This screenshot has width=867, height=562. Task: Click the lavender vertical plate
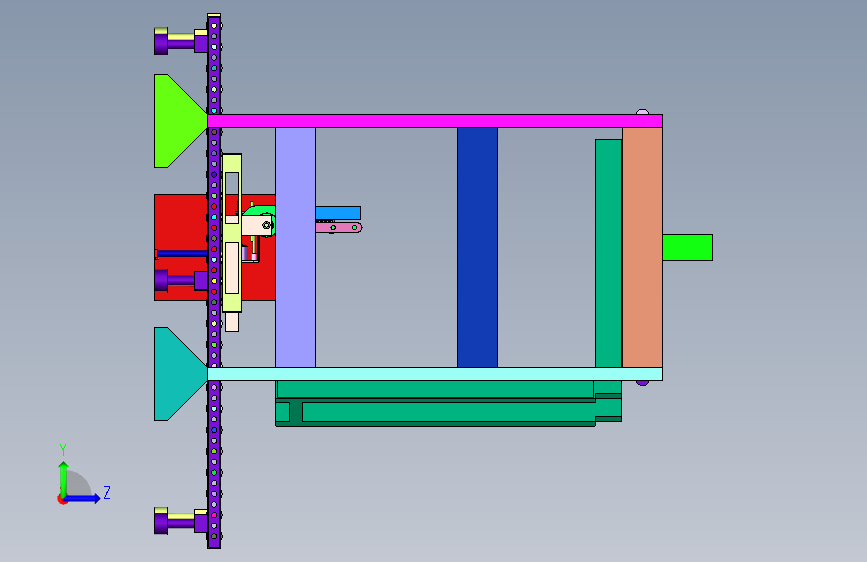(x=295, y=247)
